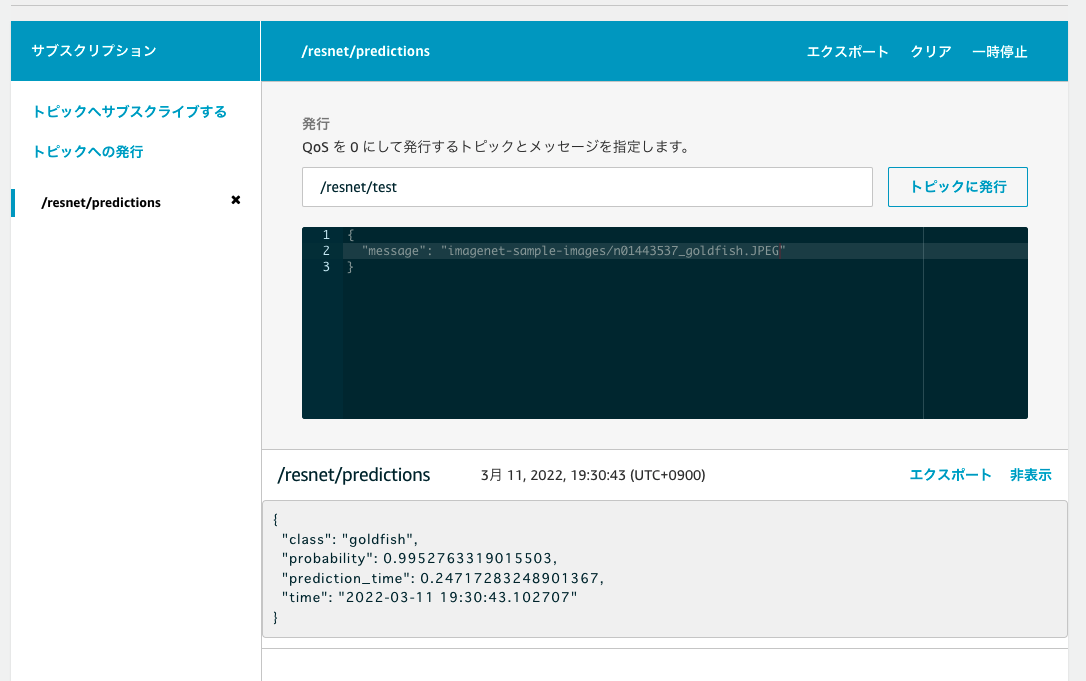Click the /resnet/predictions header title
This screenshot has height=681, width=1086.
click(366, 51)
